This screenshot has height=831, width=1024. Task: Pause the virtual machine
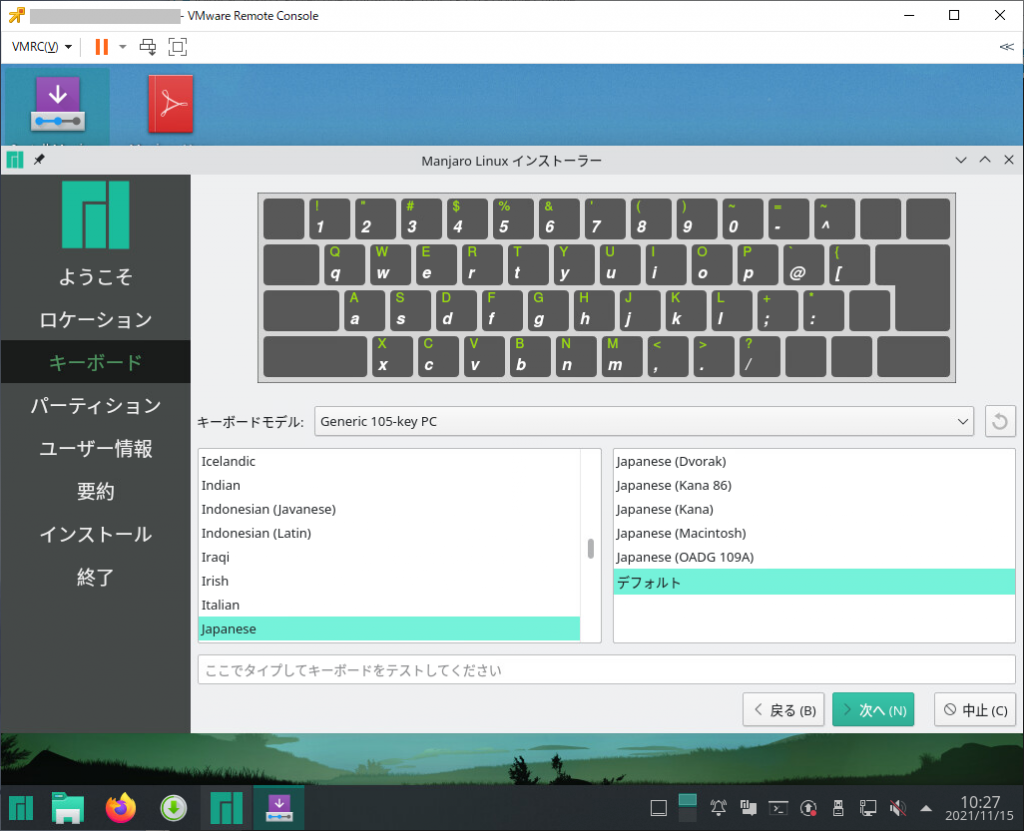pos(101,46)
